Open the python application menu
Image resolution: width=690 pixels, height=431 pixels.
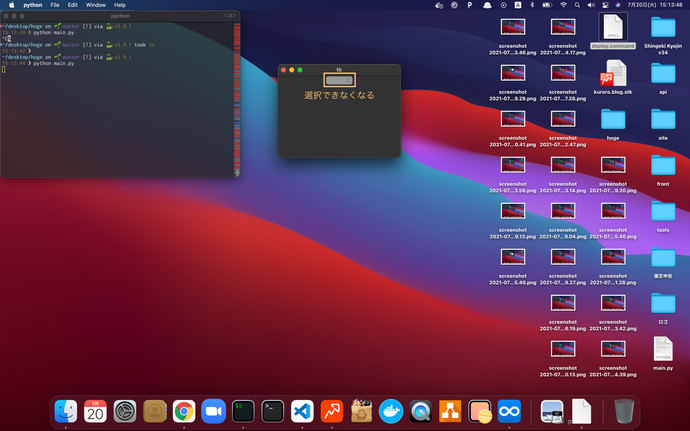pos(33,5)
